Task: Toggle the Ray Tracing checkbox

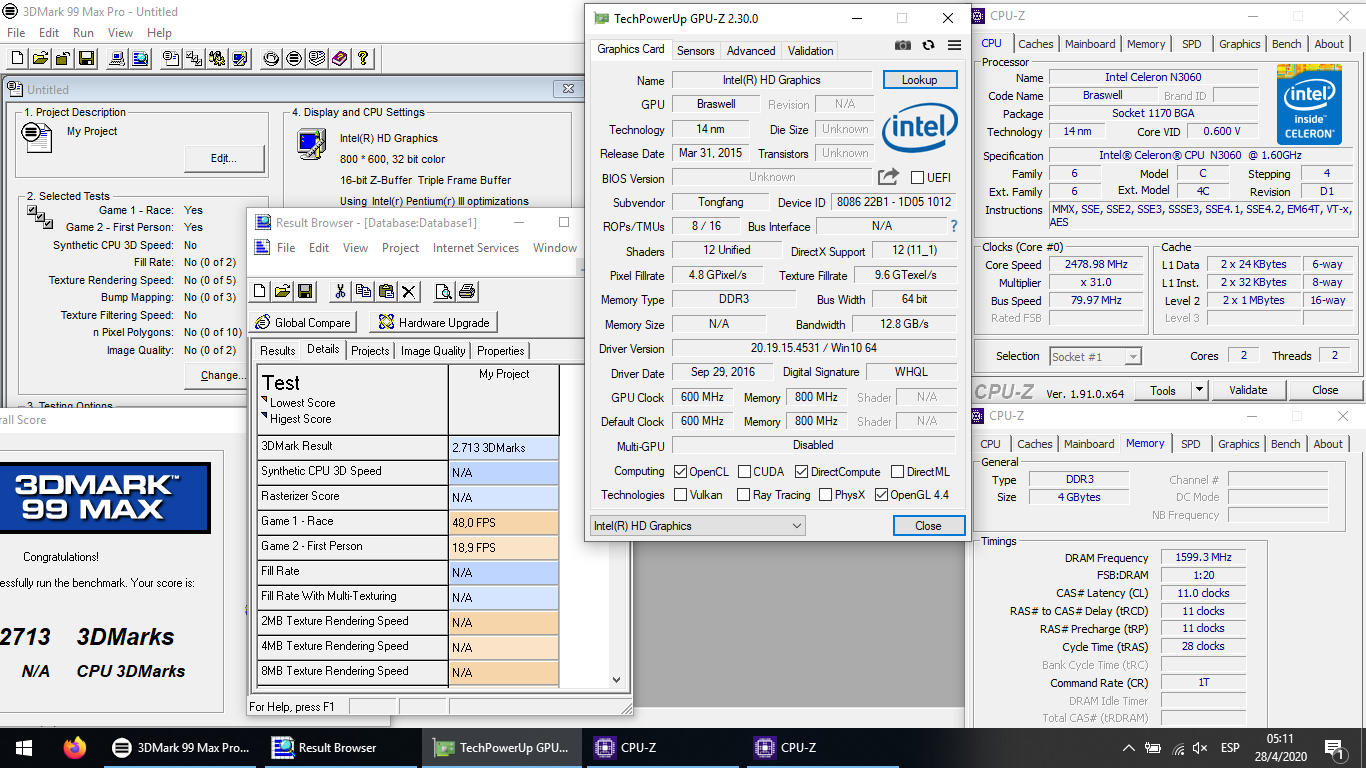Action: (743, 495)
